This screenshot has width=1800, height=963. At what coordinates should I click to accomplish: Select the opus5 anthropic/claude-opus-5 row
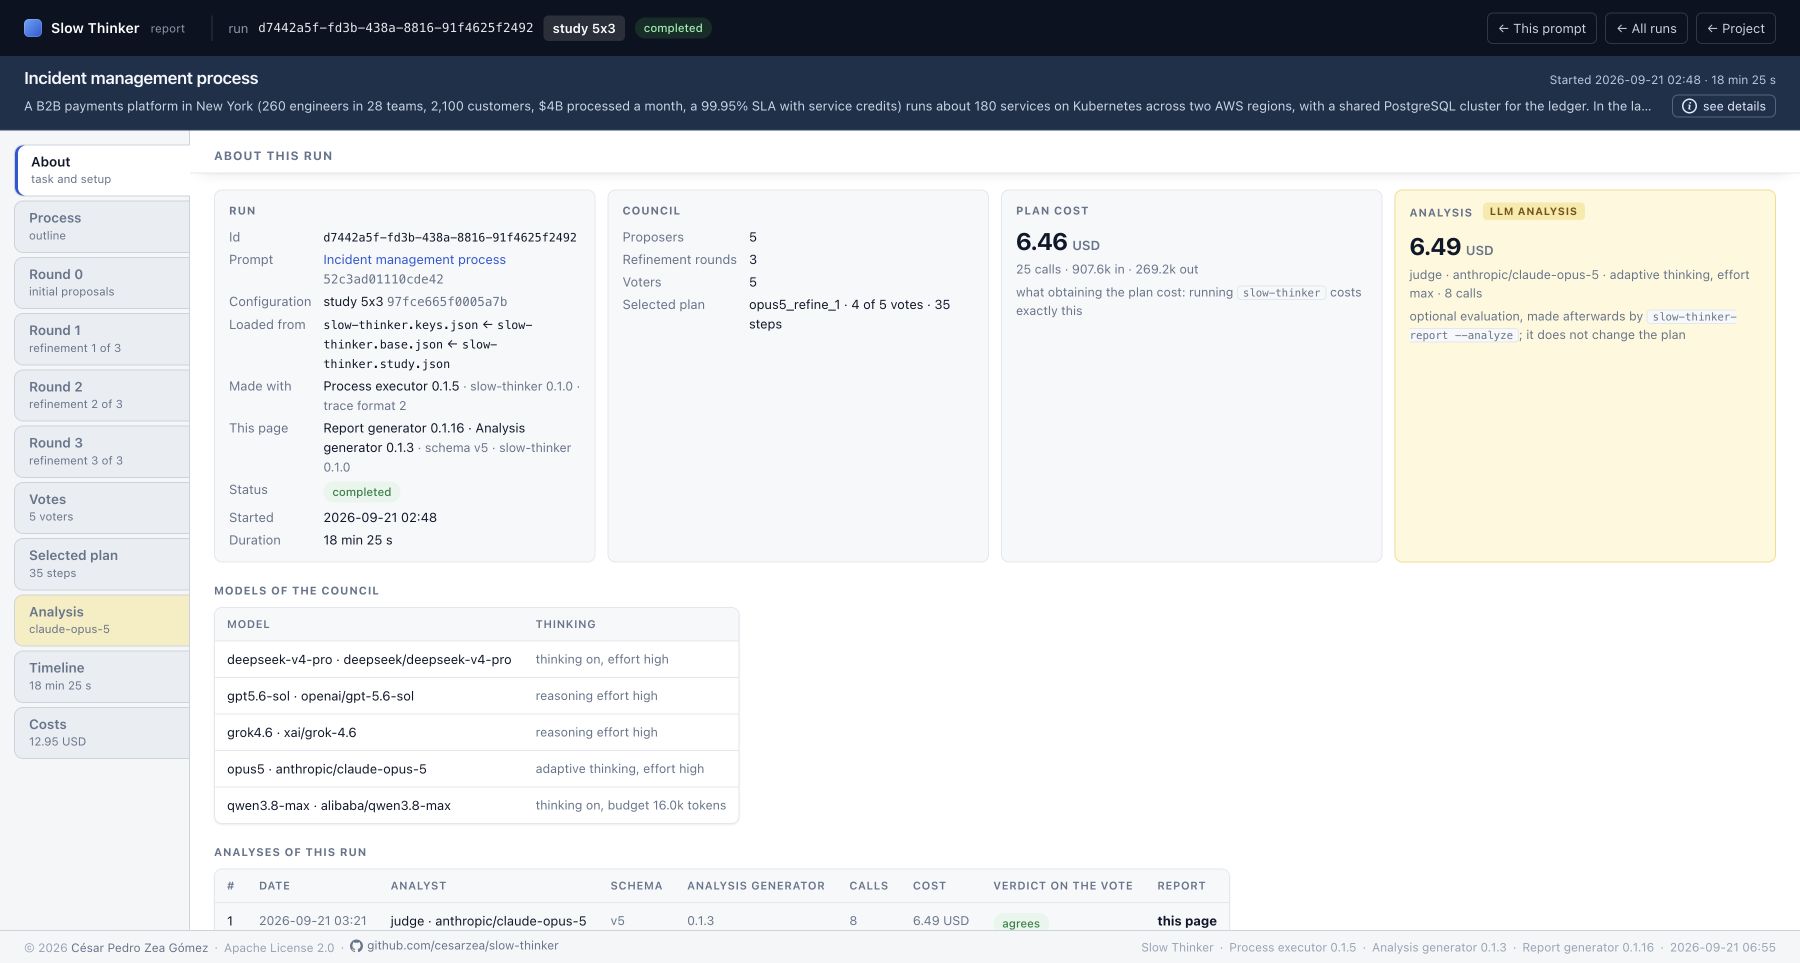coord(476,769)
